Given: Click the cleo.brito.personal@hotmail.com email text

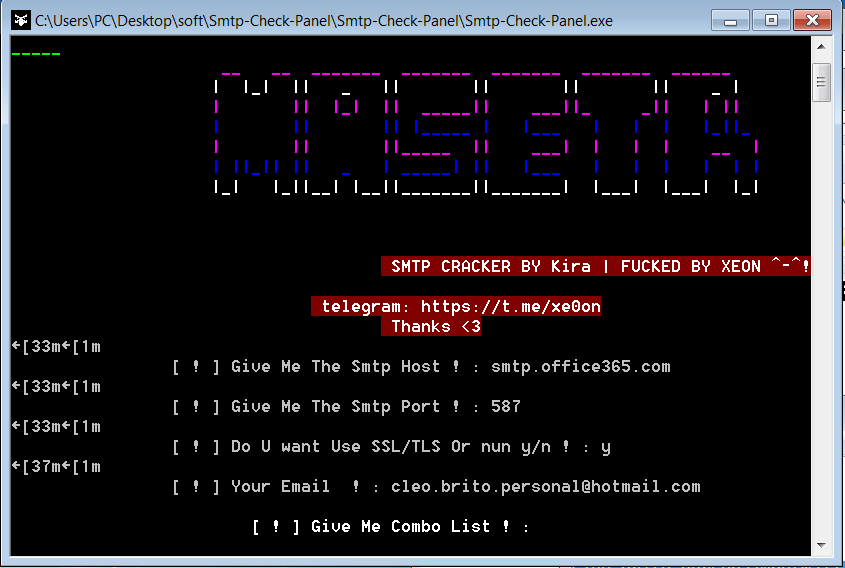Looking at the screenshot, I should (x=546, y=487).
